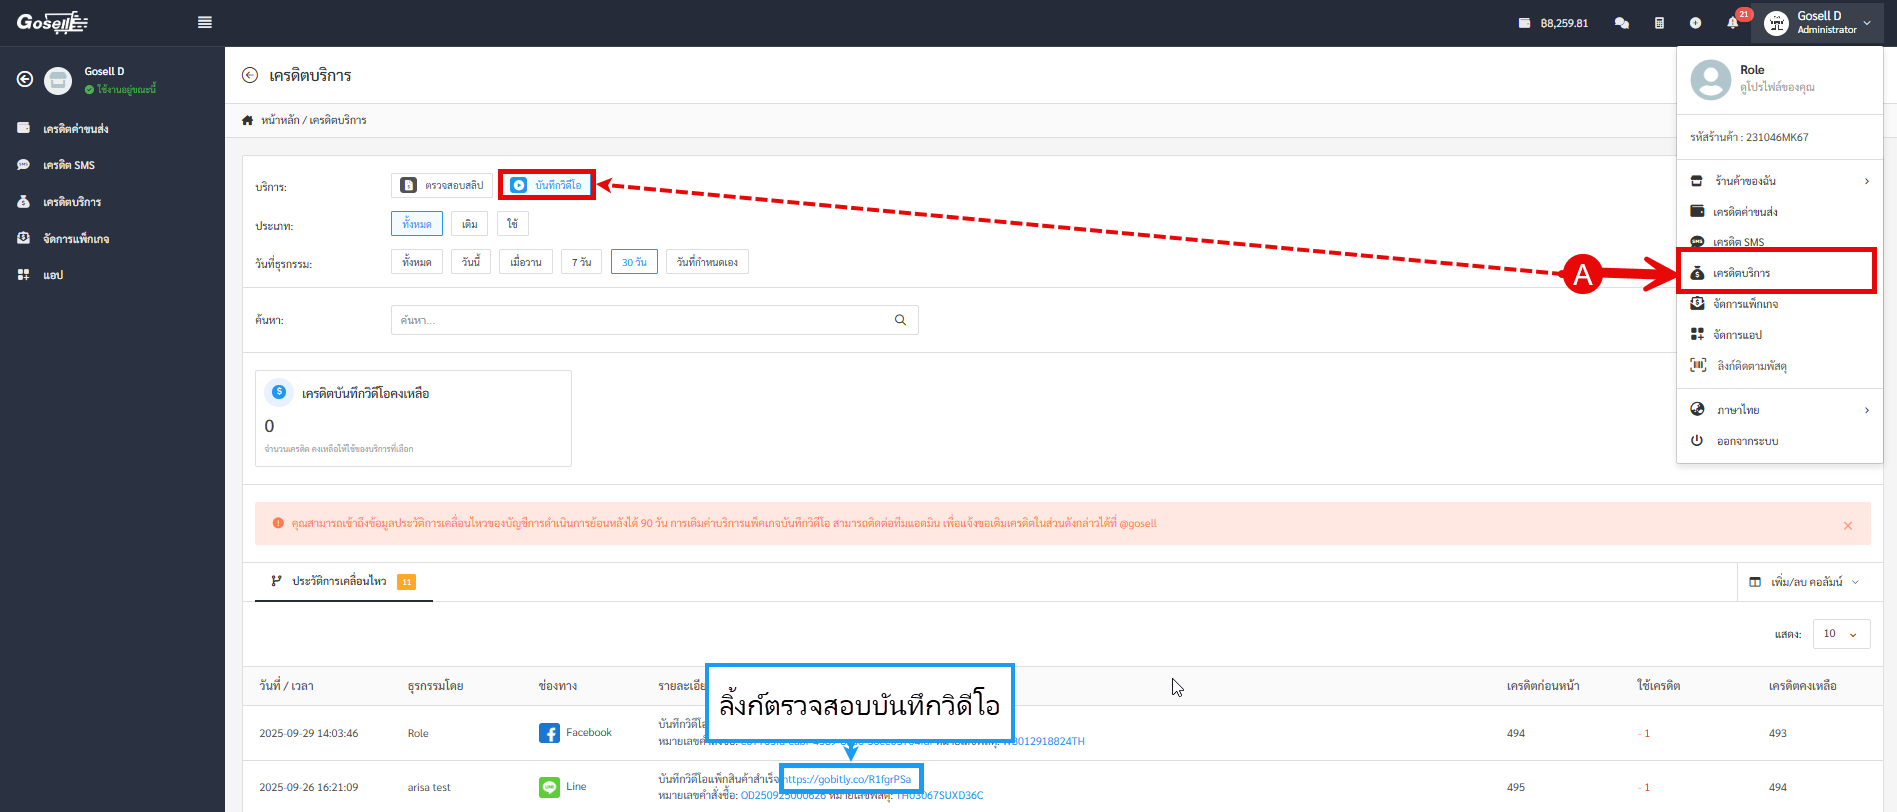The height and width of the screenshot is (812, 1897).
Task: Open the notifications bell icon
Action: click(1732, 23)
